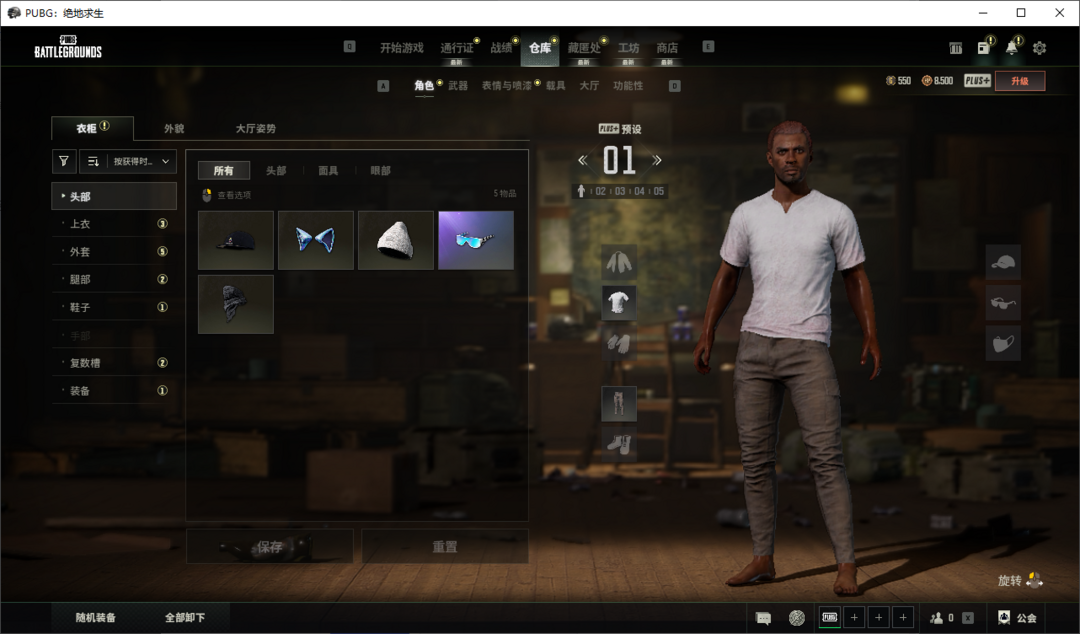Switch to preset 02
The width and height of the screenshot is (1080, 634).
click(601, 191)
